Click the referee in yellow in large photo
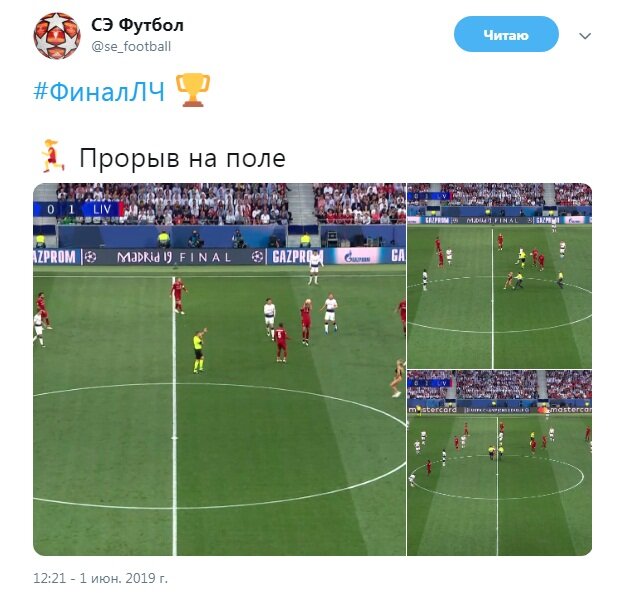Image resolution: width=618 pixels, height=593 pixels. [199, 351]
